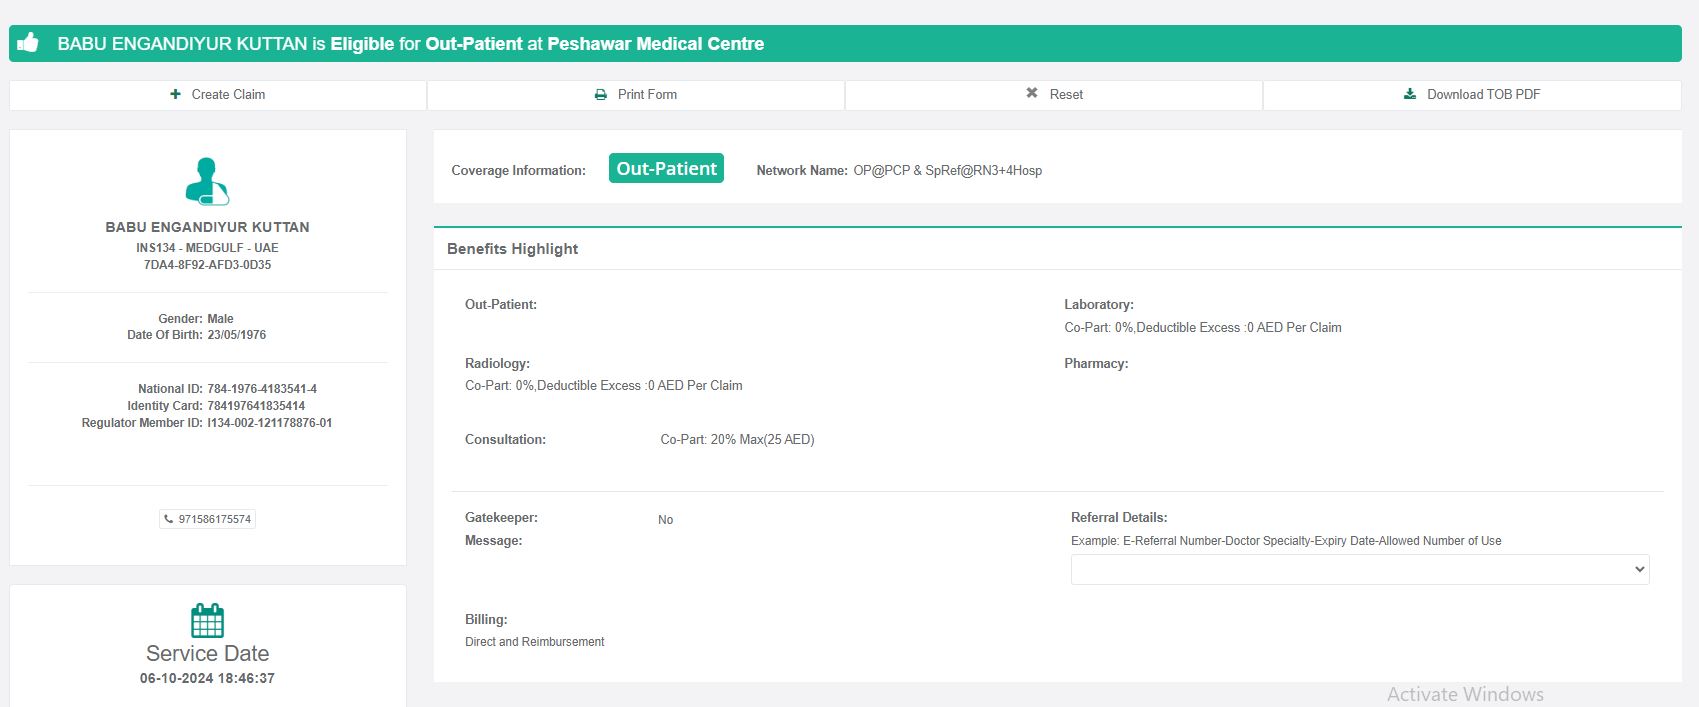
Task: Click the Network Name value text
Action: [x=947, y=171]
